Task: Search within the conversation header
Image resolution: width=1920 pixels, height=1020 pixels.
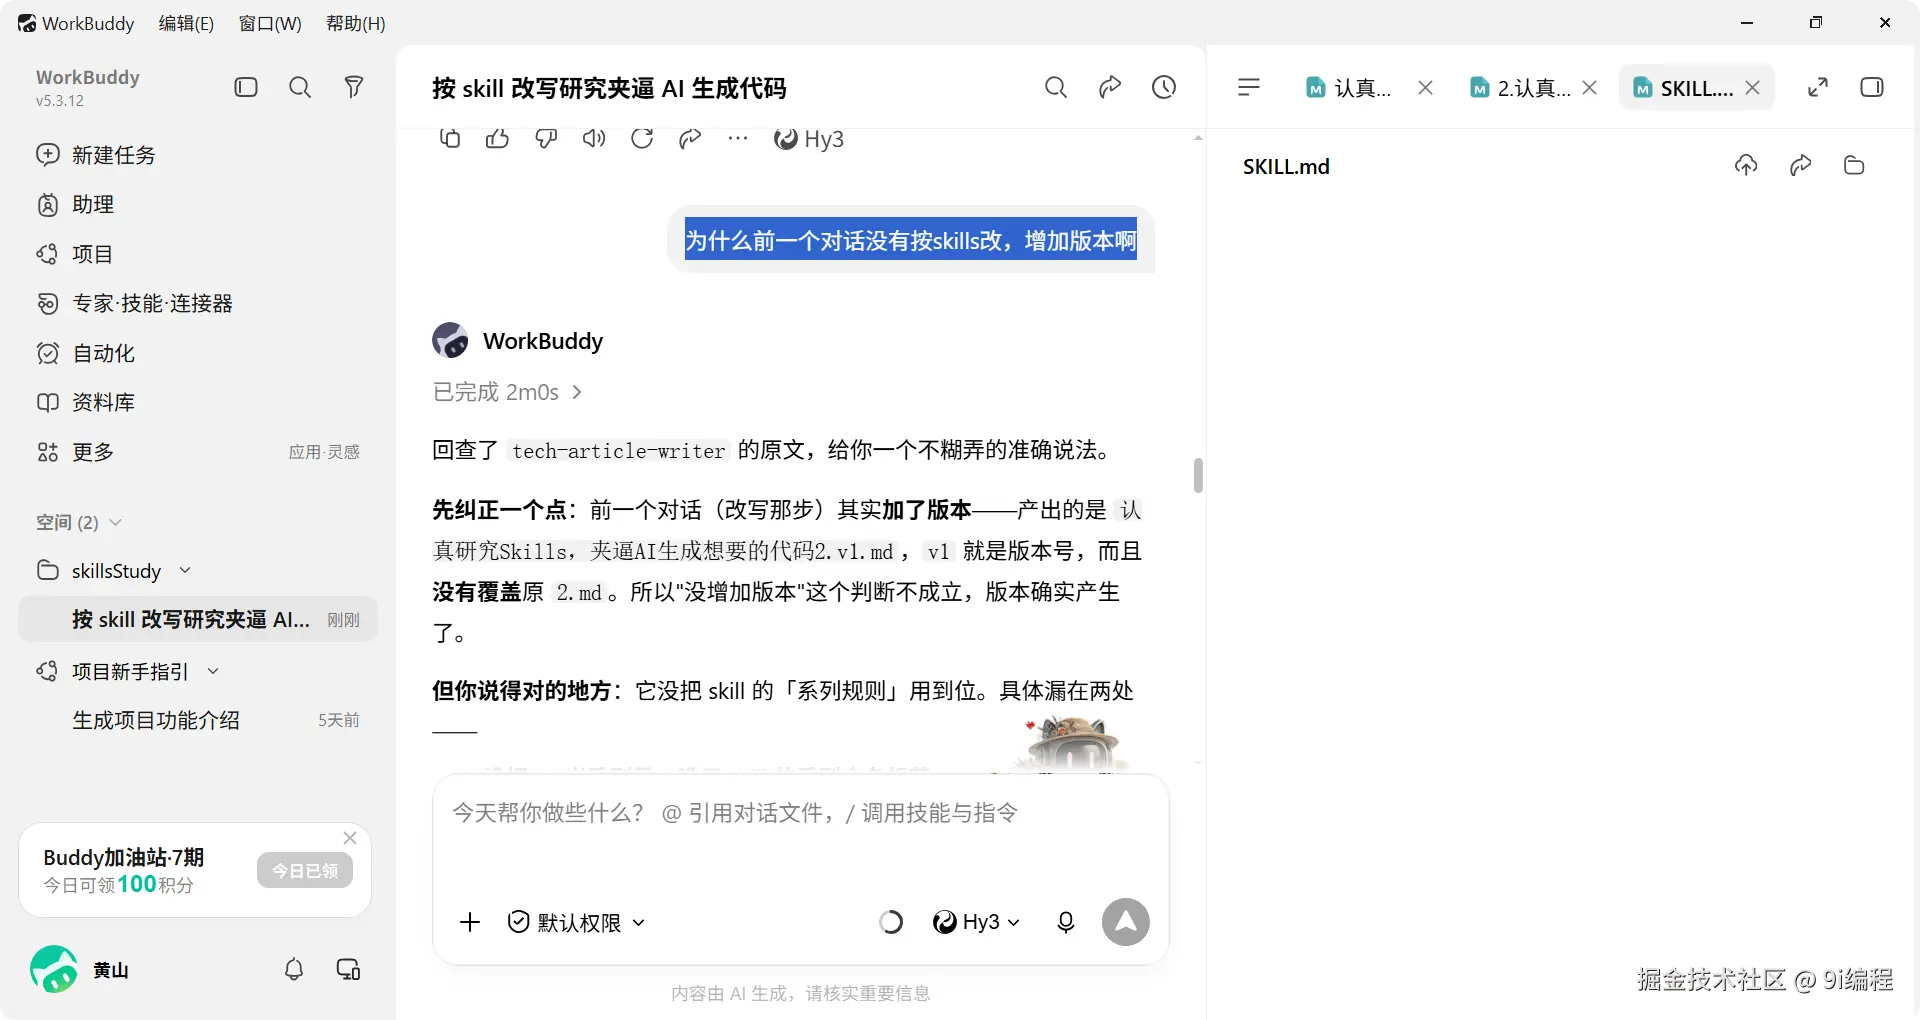Action: (1056, 88)
